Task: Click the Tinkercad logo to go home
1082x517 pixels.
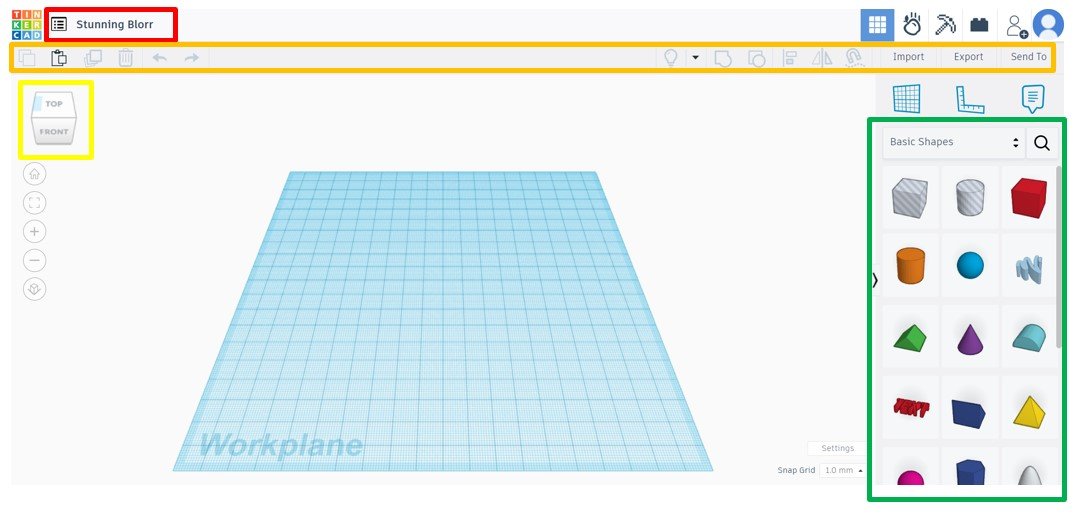Action: 27,24
